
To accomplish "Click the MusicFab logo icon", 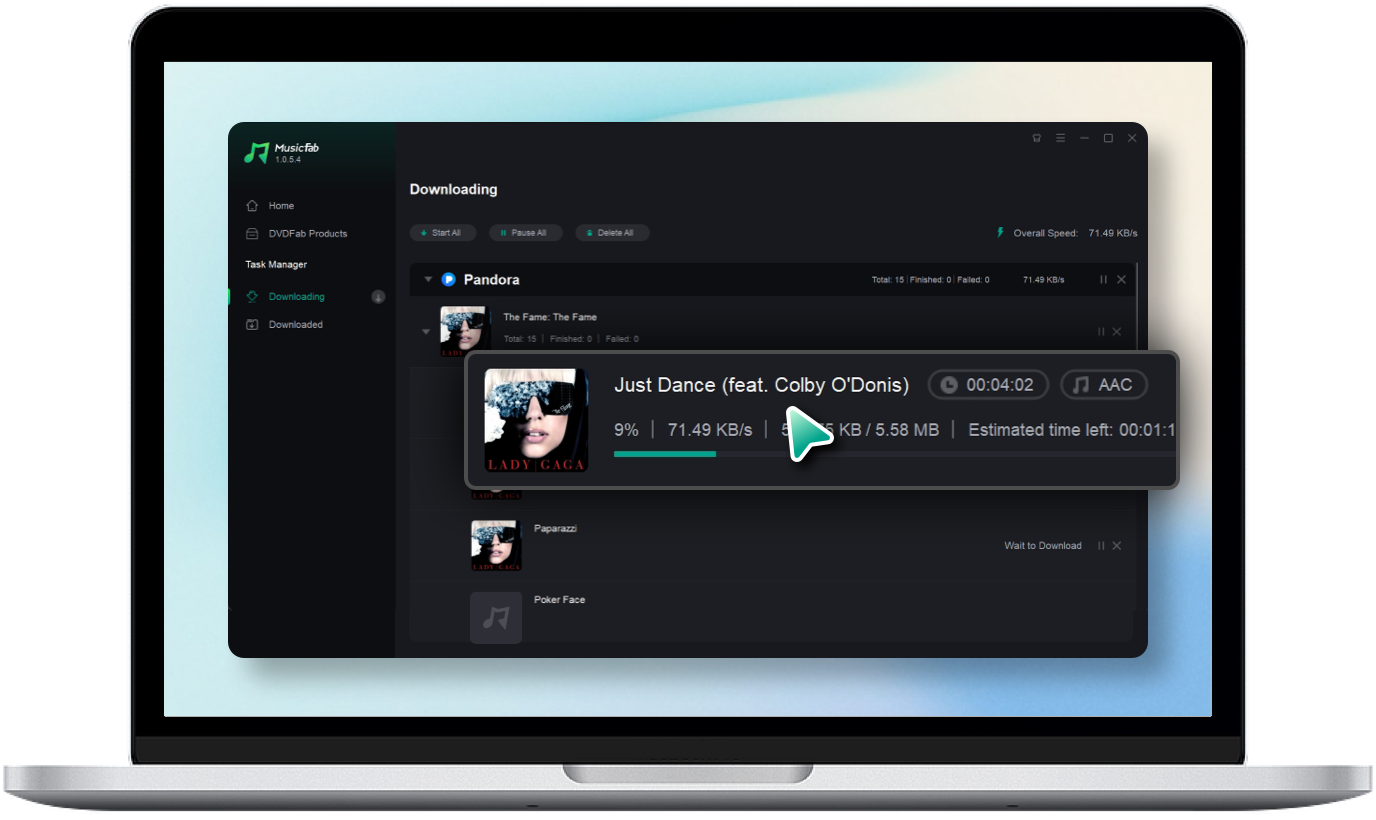I will [x=257, y=152].
